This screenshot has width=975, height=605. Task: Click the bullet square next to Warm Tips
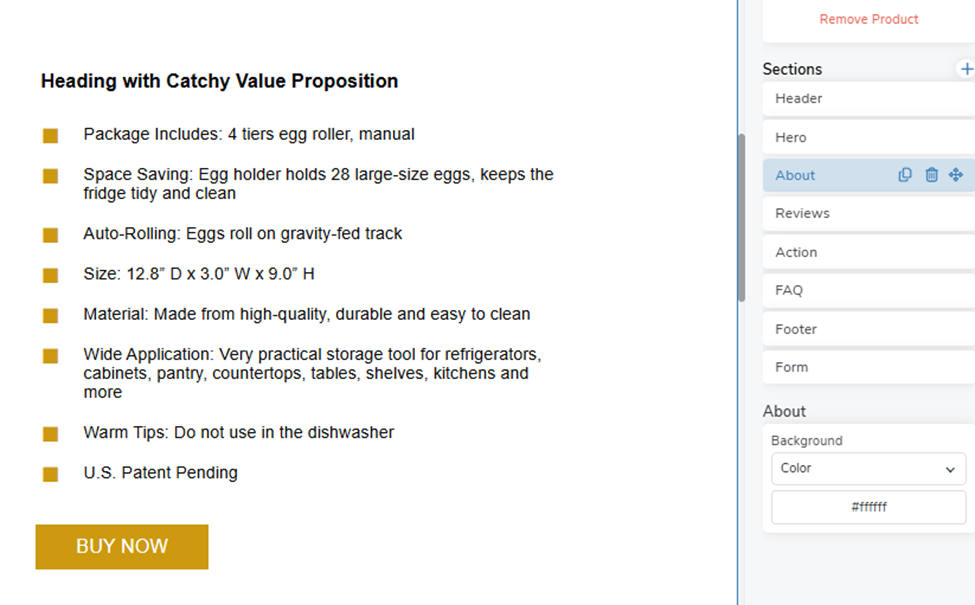click(x=51, y=434)
